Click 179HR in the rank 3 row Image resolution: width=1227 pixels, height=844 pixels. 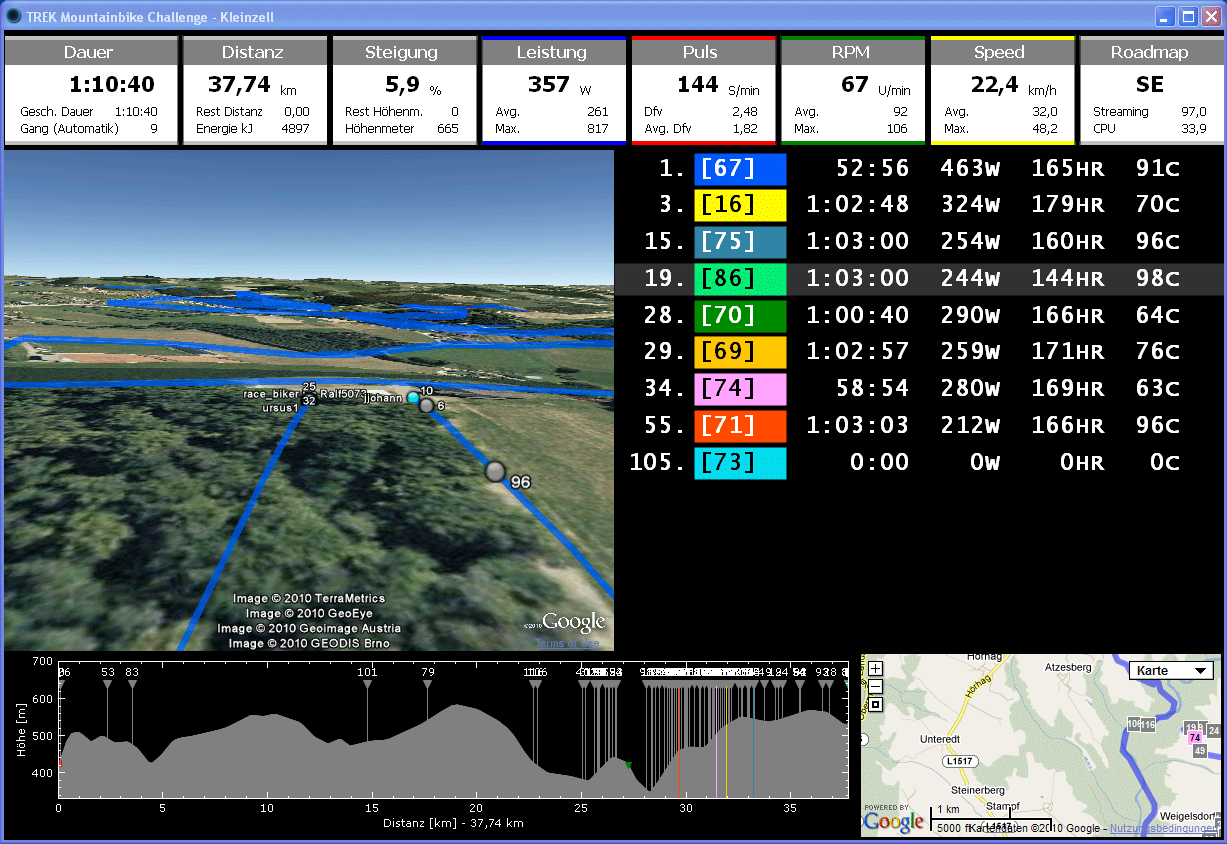tap(1068, 205)
